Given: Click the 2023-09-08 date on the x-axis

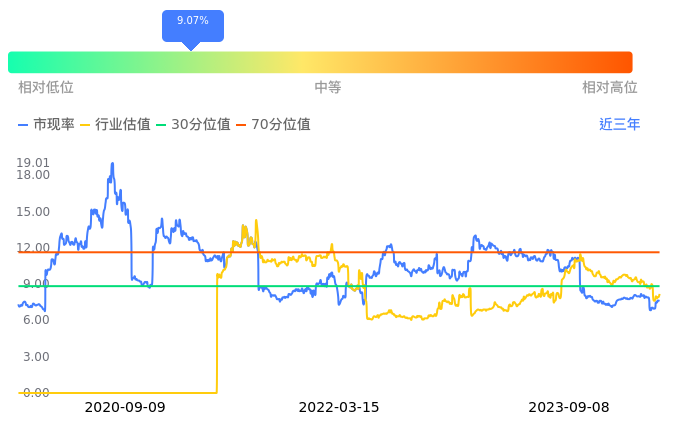Looking at the screenshot, I should click(x=568, y=408).
